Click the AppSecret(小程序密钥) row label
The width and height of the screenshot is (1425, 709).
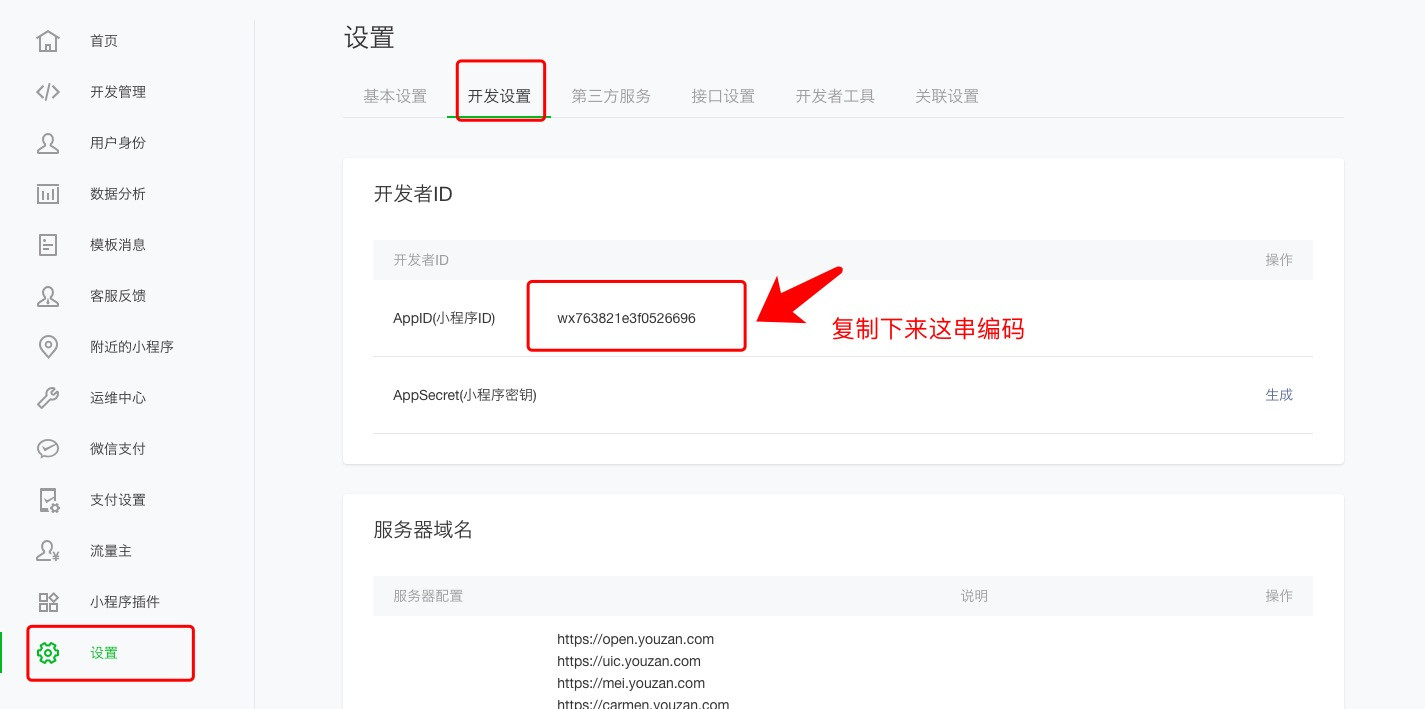click(465, 395)
